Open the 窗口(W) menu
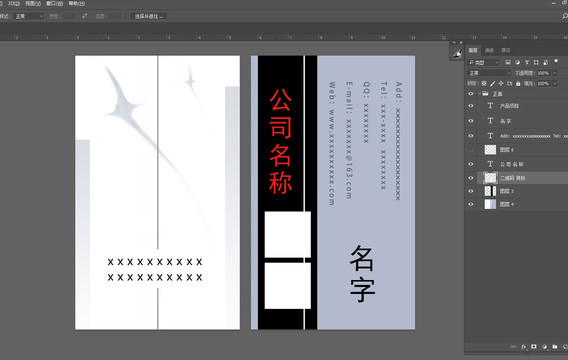The image size is (568, 360). click(x=54, y=4)
